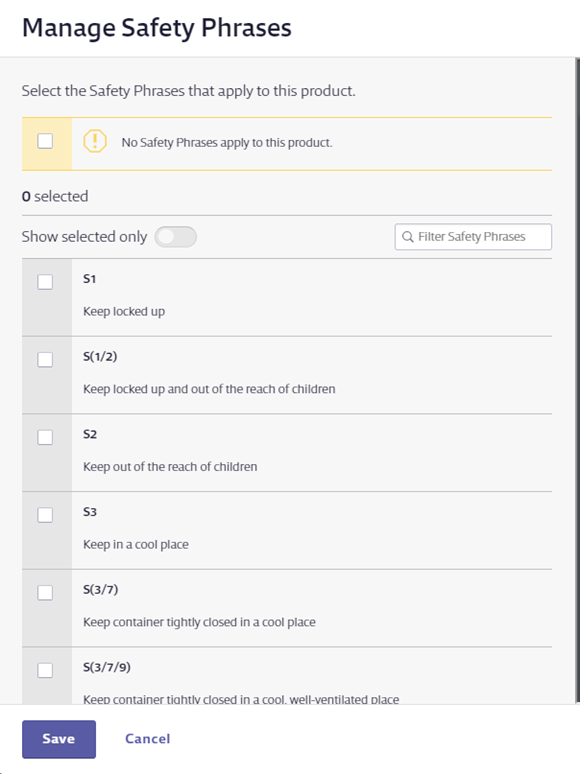Click the S(3/7) phrase code label

tap(101, 589)
